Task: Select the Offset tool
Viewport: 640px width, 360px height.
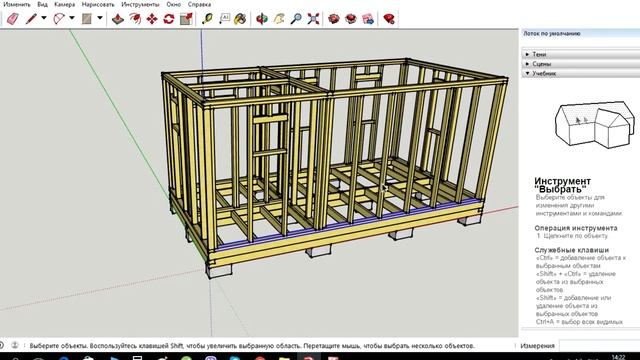Action: click(135, 19)
